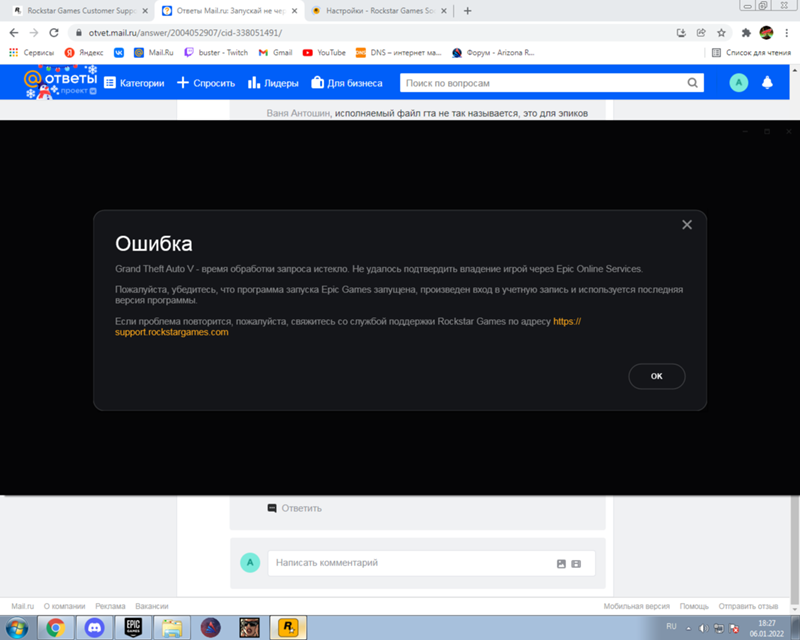The width and height of the screenshot is (800, 640).
Task: Open Epic Games launcher from taskbar
Action: (x=133, y=627)
